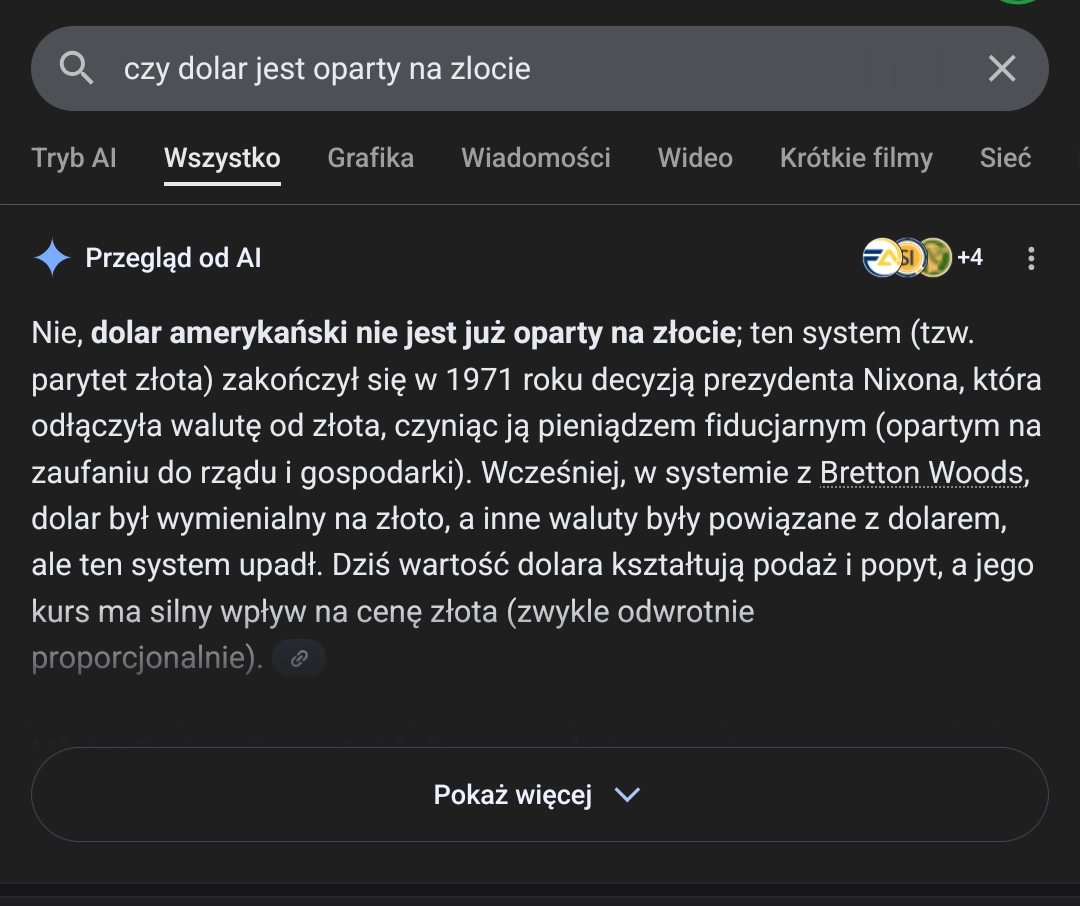Expand the overview with Pokaż więcej
Image resolution: width=1080 pixels, height=906 pixels.
(539, 795)
